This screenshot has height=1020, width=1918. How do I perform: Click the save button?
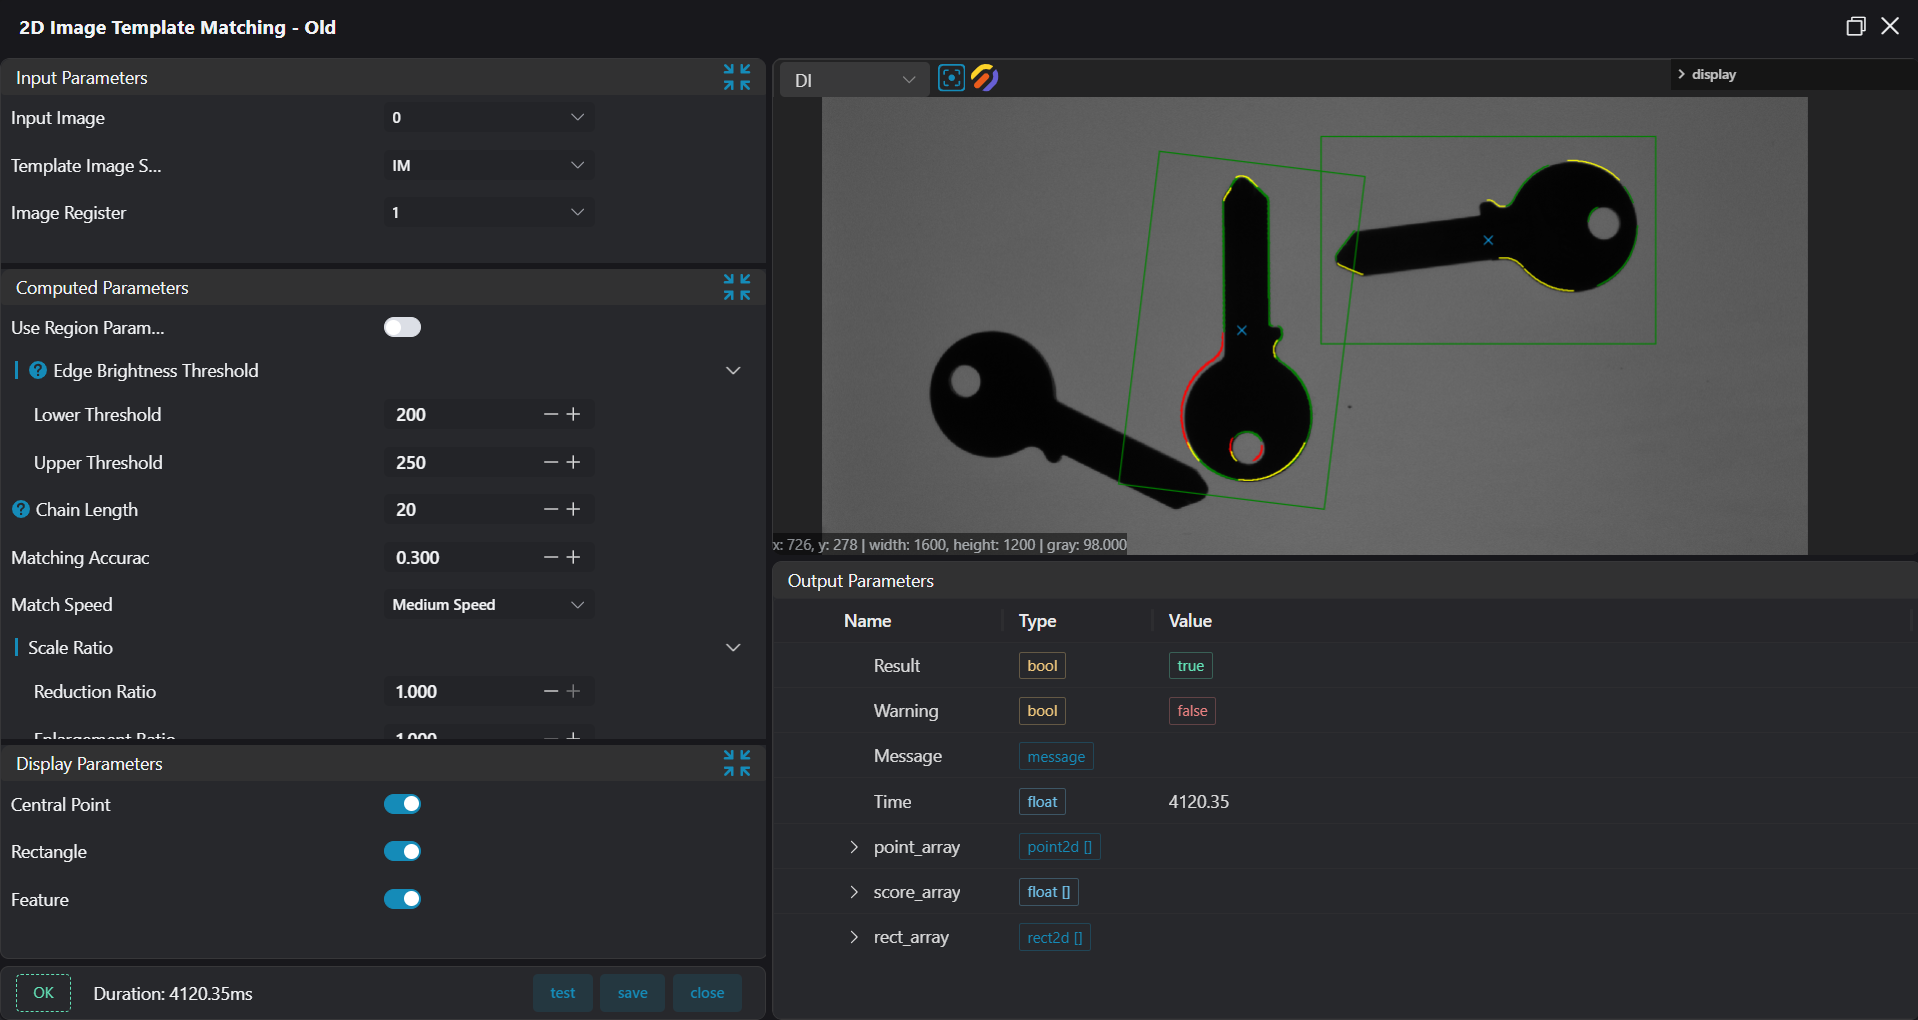(632, 993)
